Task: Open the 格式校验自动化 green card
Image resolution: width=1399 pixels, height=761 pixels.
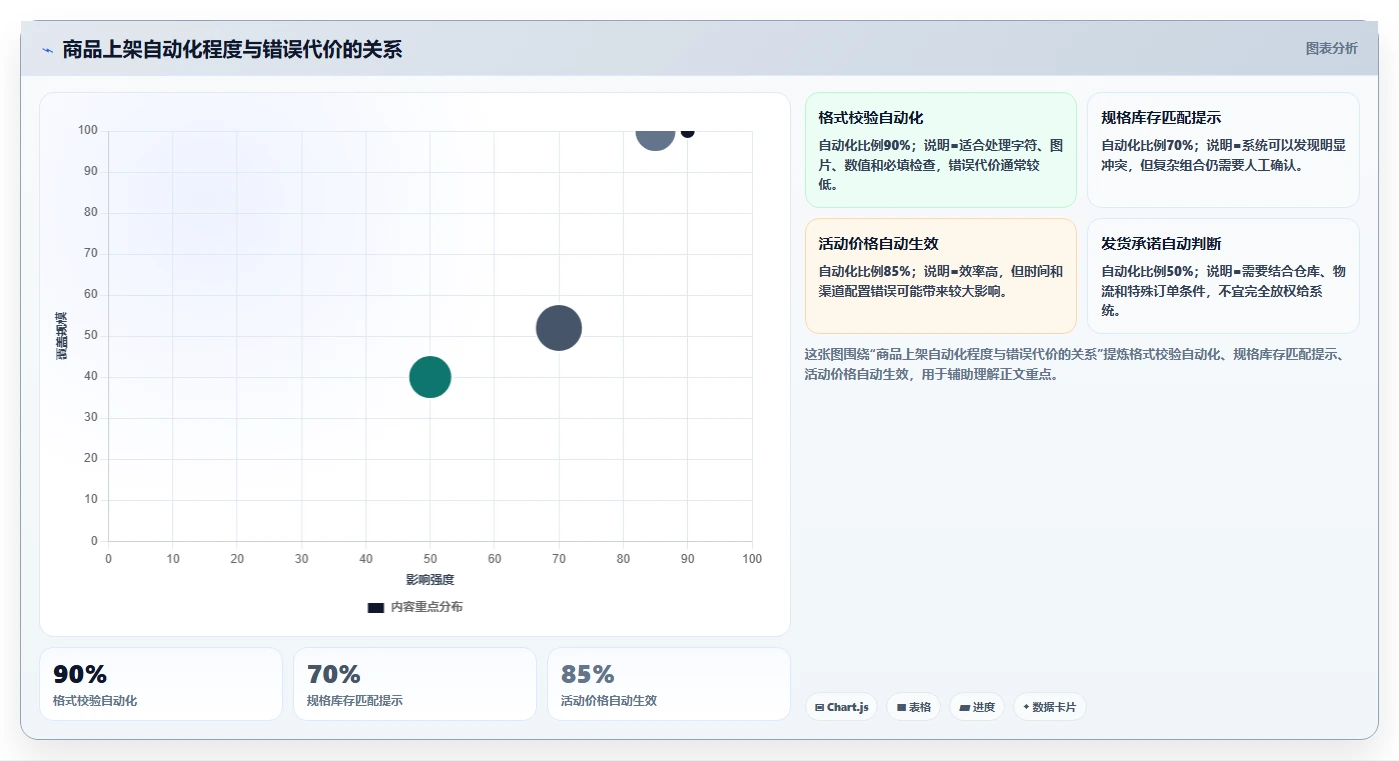Action: 940,150
